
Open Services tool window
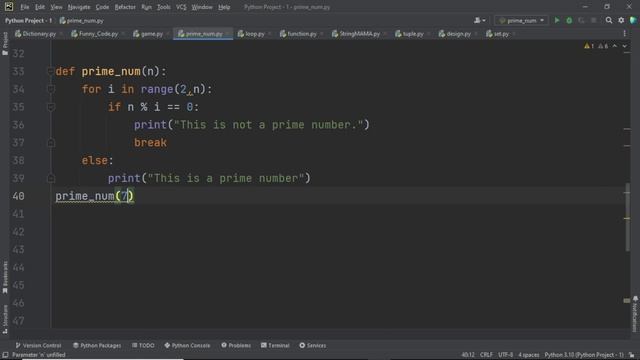313,345
